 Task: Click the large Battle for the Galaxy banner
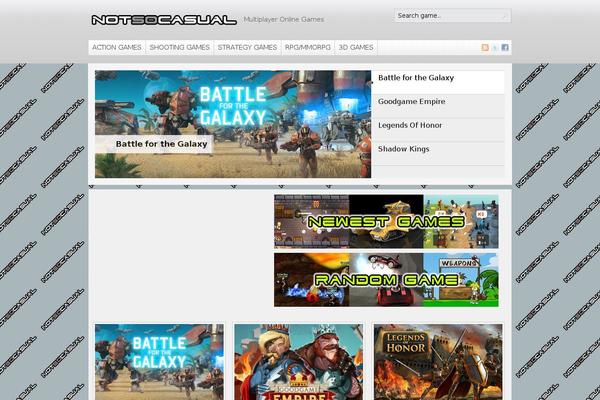(x=233, y=124)
